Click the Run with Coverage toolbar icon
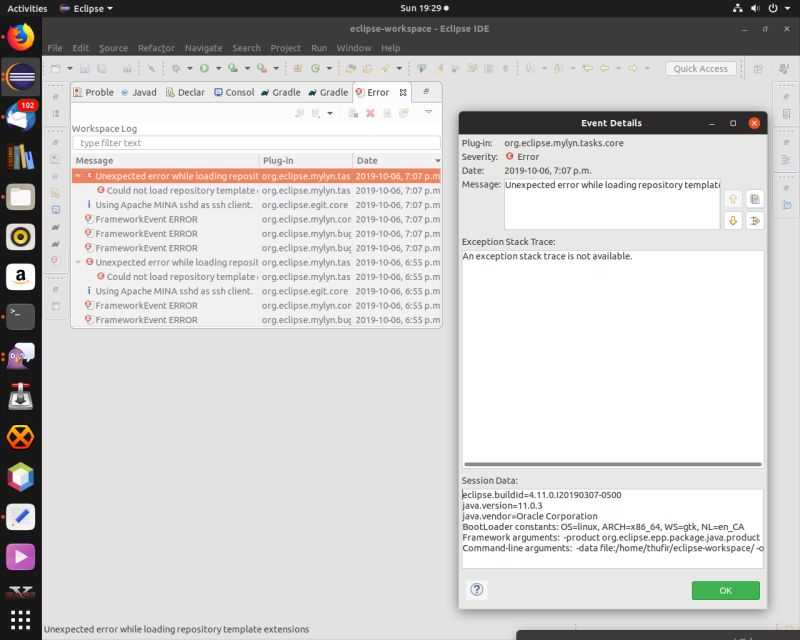 [233, 68]
